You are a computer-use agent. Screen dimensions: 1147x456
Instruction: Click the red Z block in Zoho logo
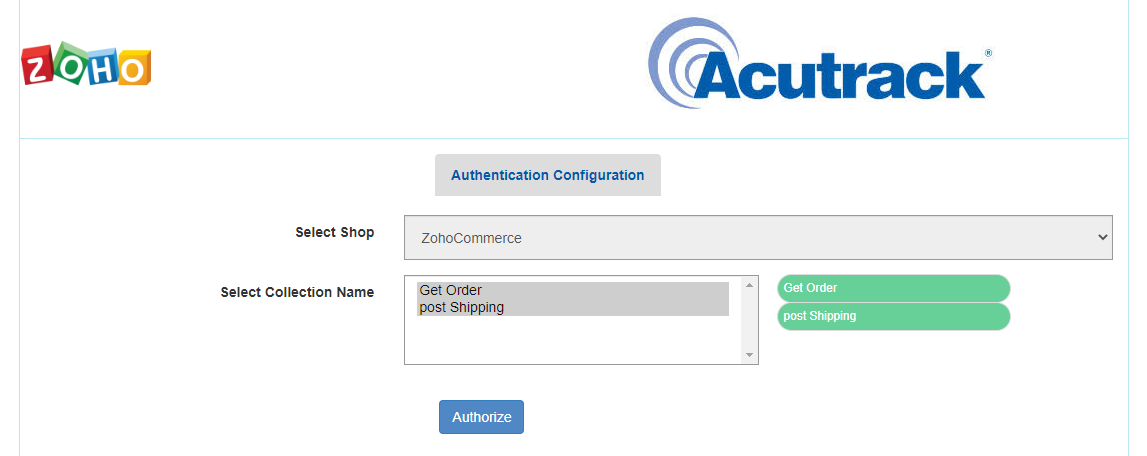(38, 65)
